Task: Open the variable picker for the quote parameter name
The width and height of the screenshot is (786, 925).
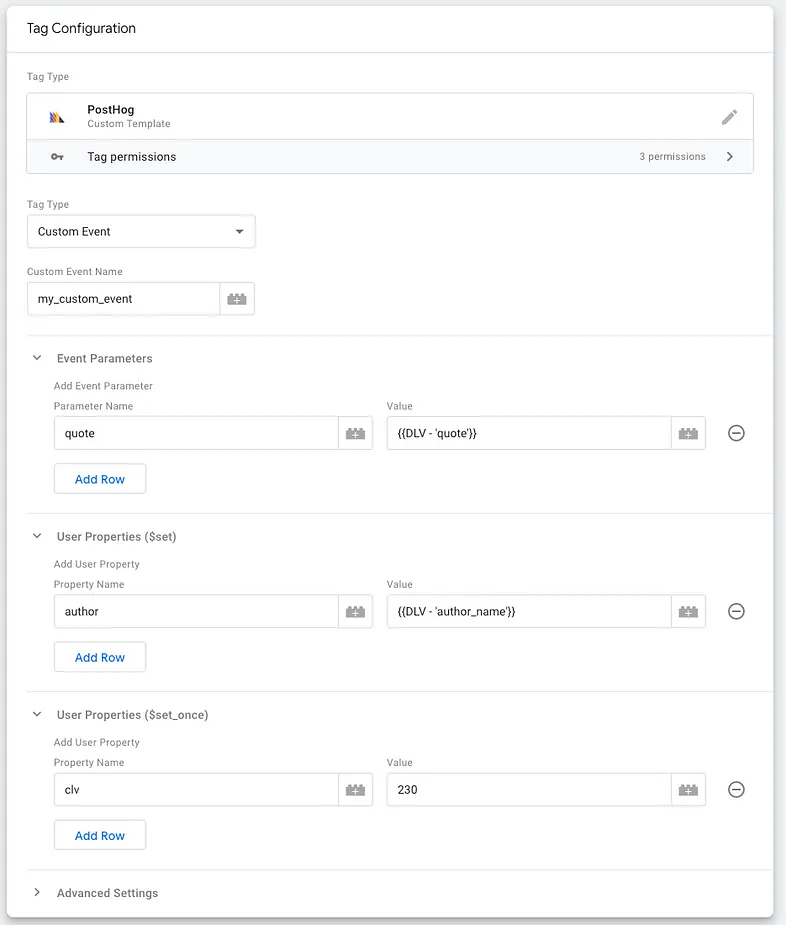Action: pyautogui.click(x=355, y=432)
